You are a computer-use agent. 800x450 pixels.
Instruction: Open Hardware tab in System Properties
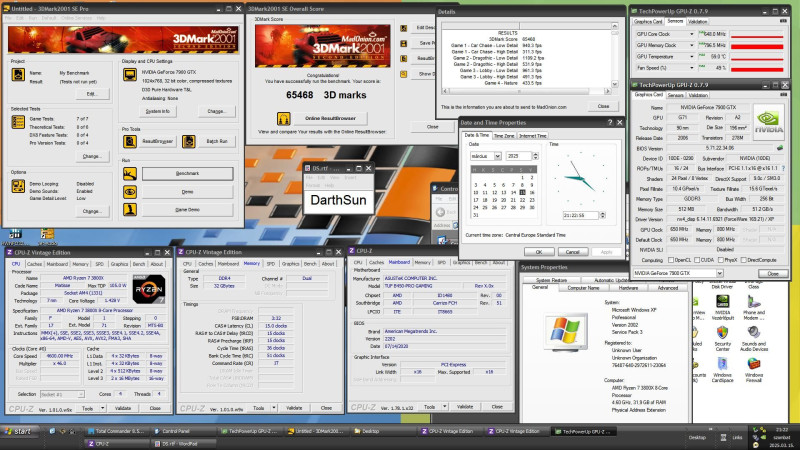(628, 288)
